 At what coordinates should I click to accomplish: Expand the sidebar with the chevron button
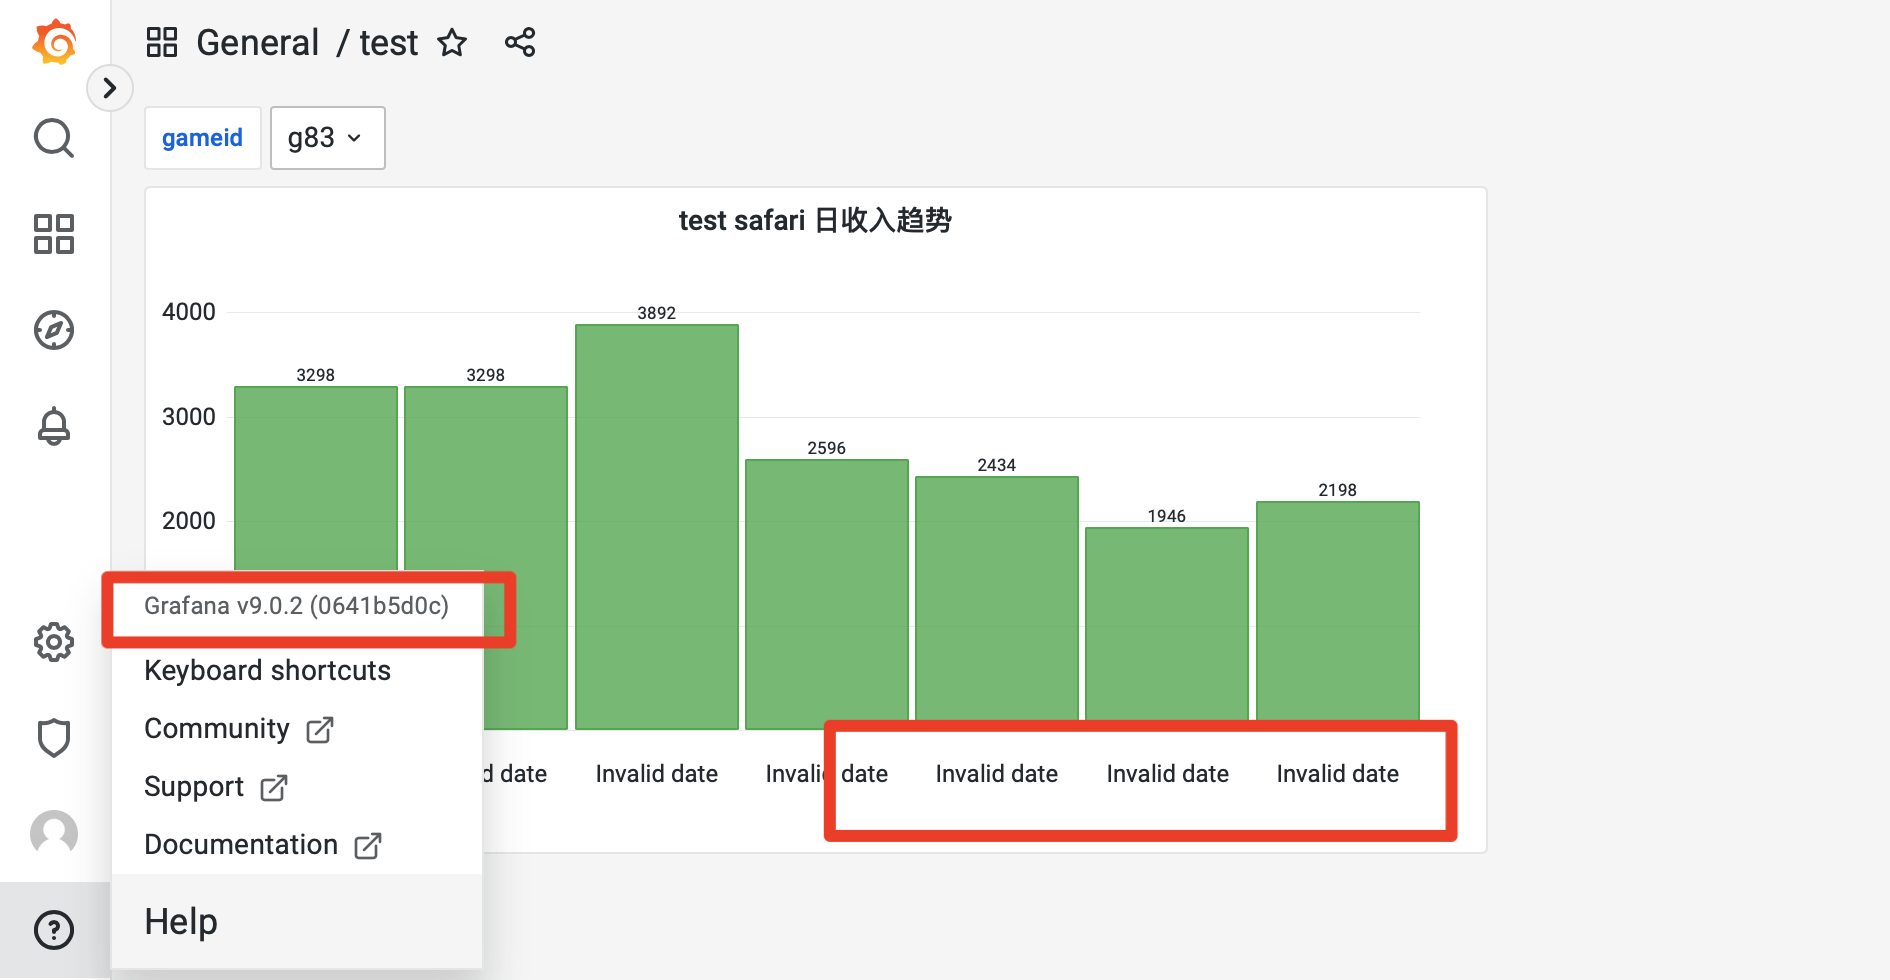pyautogui.click(x=110, y=88)
